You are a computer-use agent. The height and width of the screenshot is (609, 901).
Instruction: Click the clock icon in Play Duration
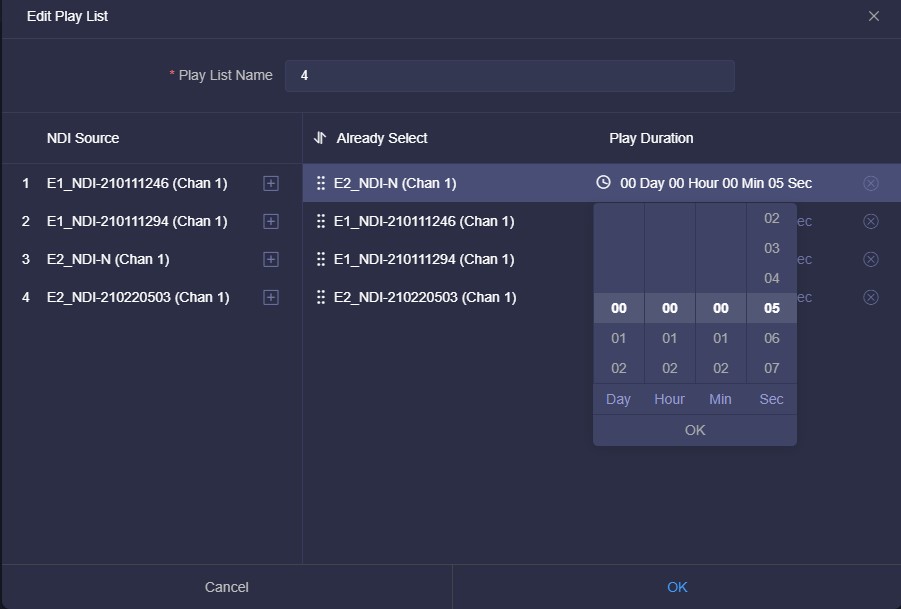click(x=603, y=182)
